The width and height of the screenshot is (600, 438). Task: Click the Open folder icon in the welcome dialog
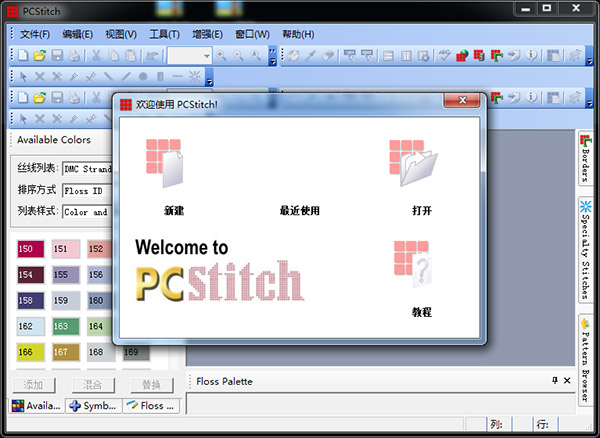(x=413, y=163)
